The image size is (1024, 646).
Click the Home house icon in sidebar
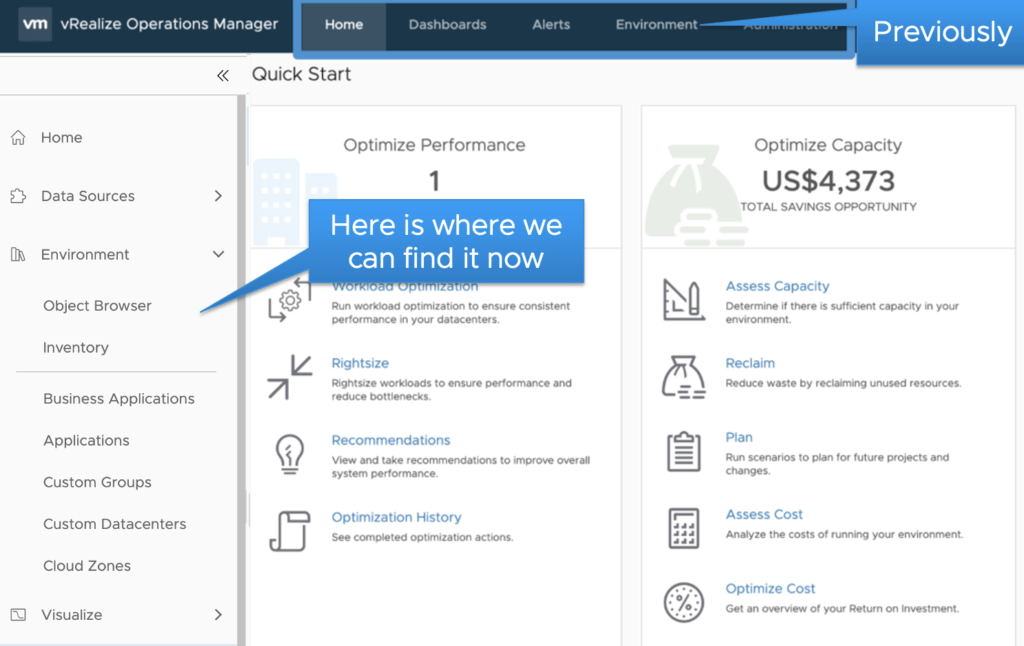(18, 138)
